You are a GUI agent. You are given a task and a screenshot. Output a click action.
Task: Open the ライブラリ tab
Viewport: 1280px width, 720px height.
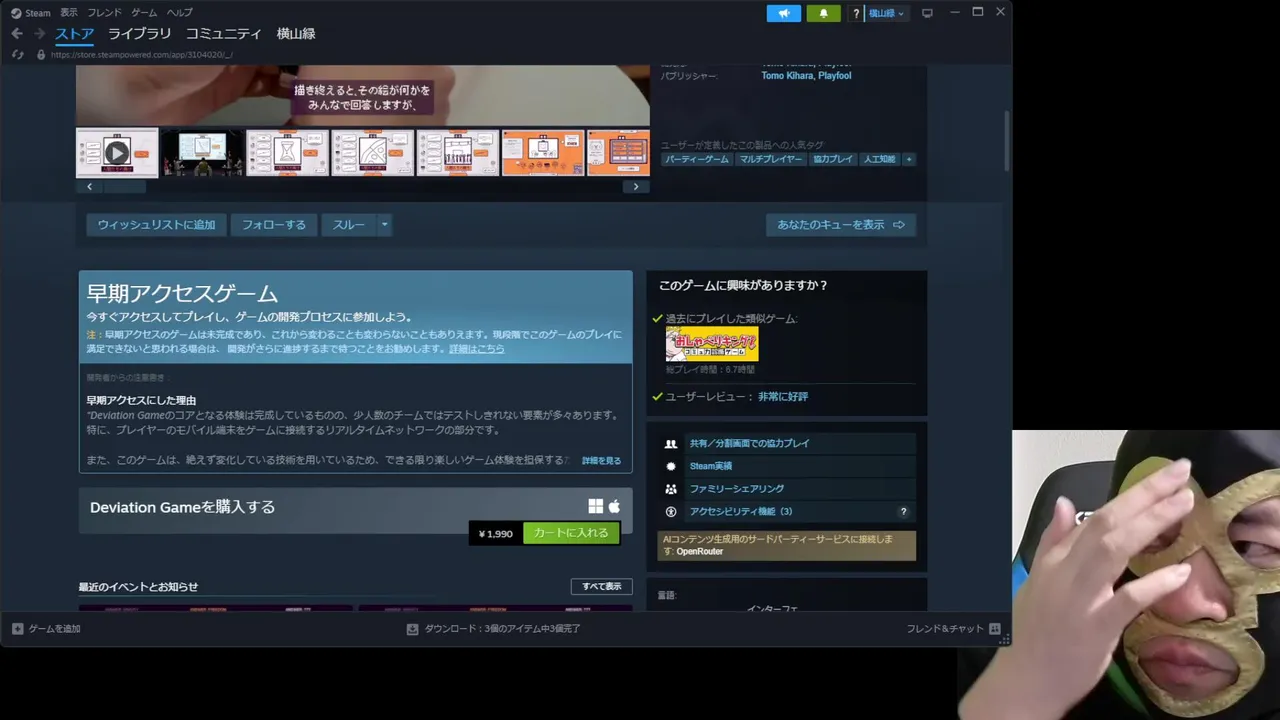coord(139,34)
